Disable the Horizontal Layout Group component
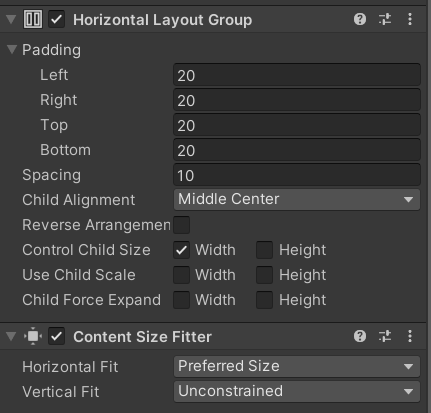Image resolution: width=431 pixels, height=413 pixels. (x=57, y=19)
